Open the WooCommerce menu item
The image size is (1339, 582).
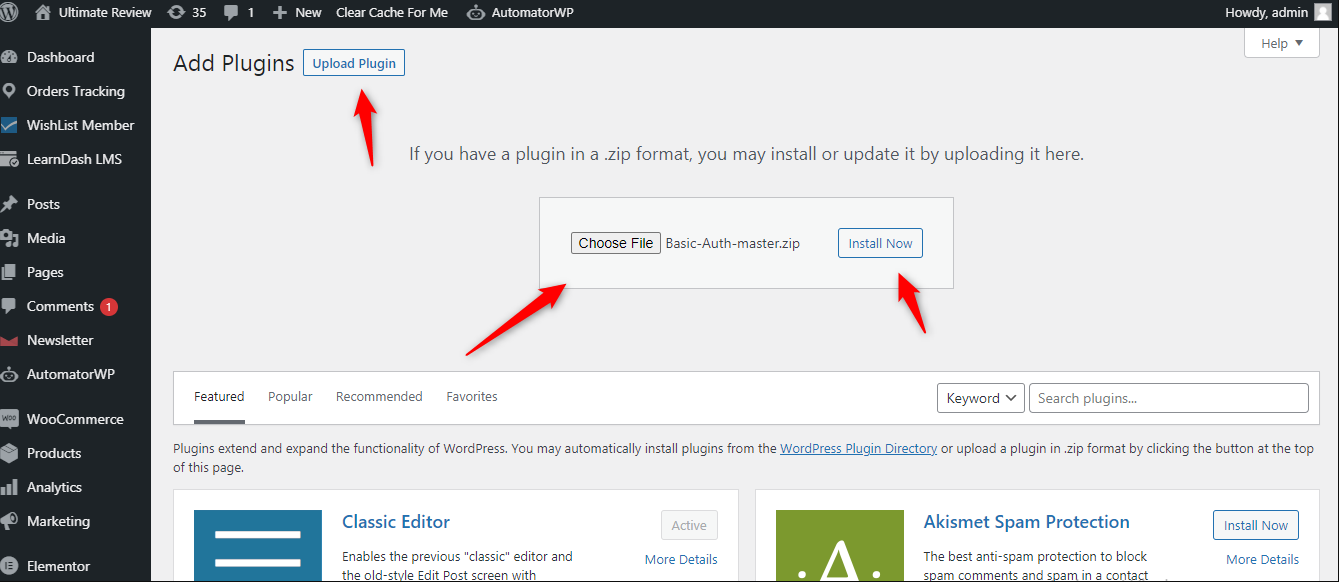click(x=75, y=419)
